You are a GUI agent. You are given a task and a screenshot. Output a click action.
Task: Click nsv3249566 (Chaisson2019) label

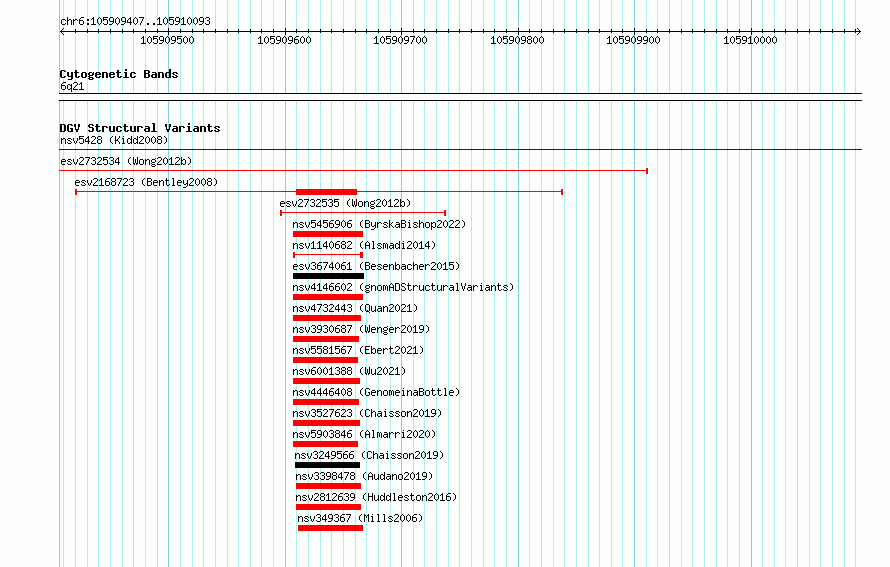click(x=369, y=455)
